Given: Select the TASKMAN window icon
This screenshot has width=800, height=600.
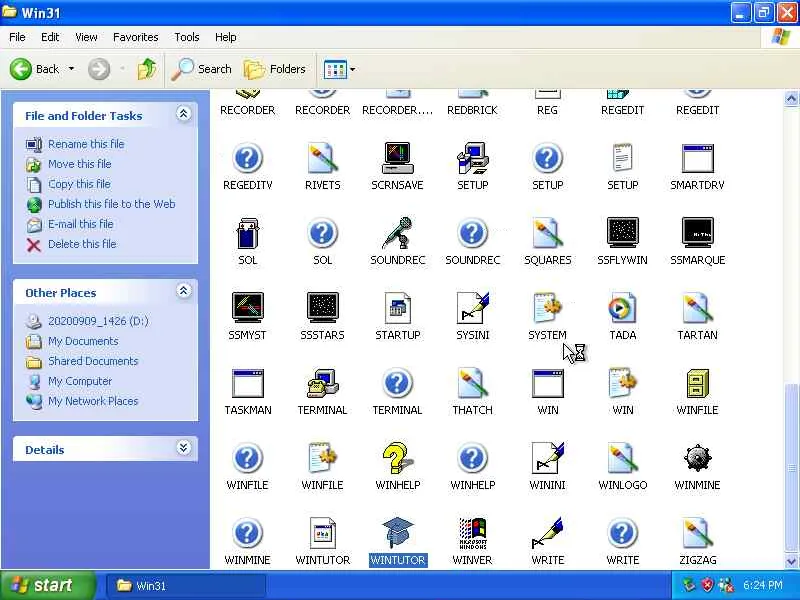Looking at the screenshot, I should tap(247, 383).
